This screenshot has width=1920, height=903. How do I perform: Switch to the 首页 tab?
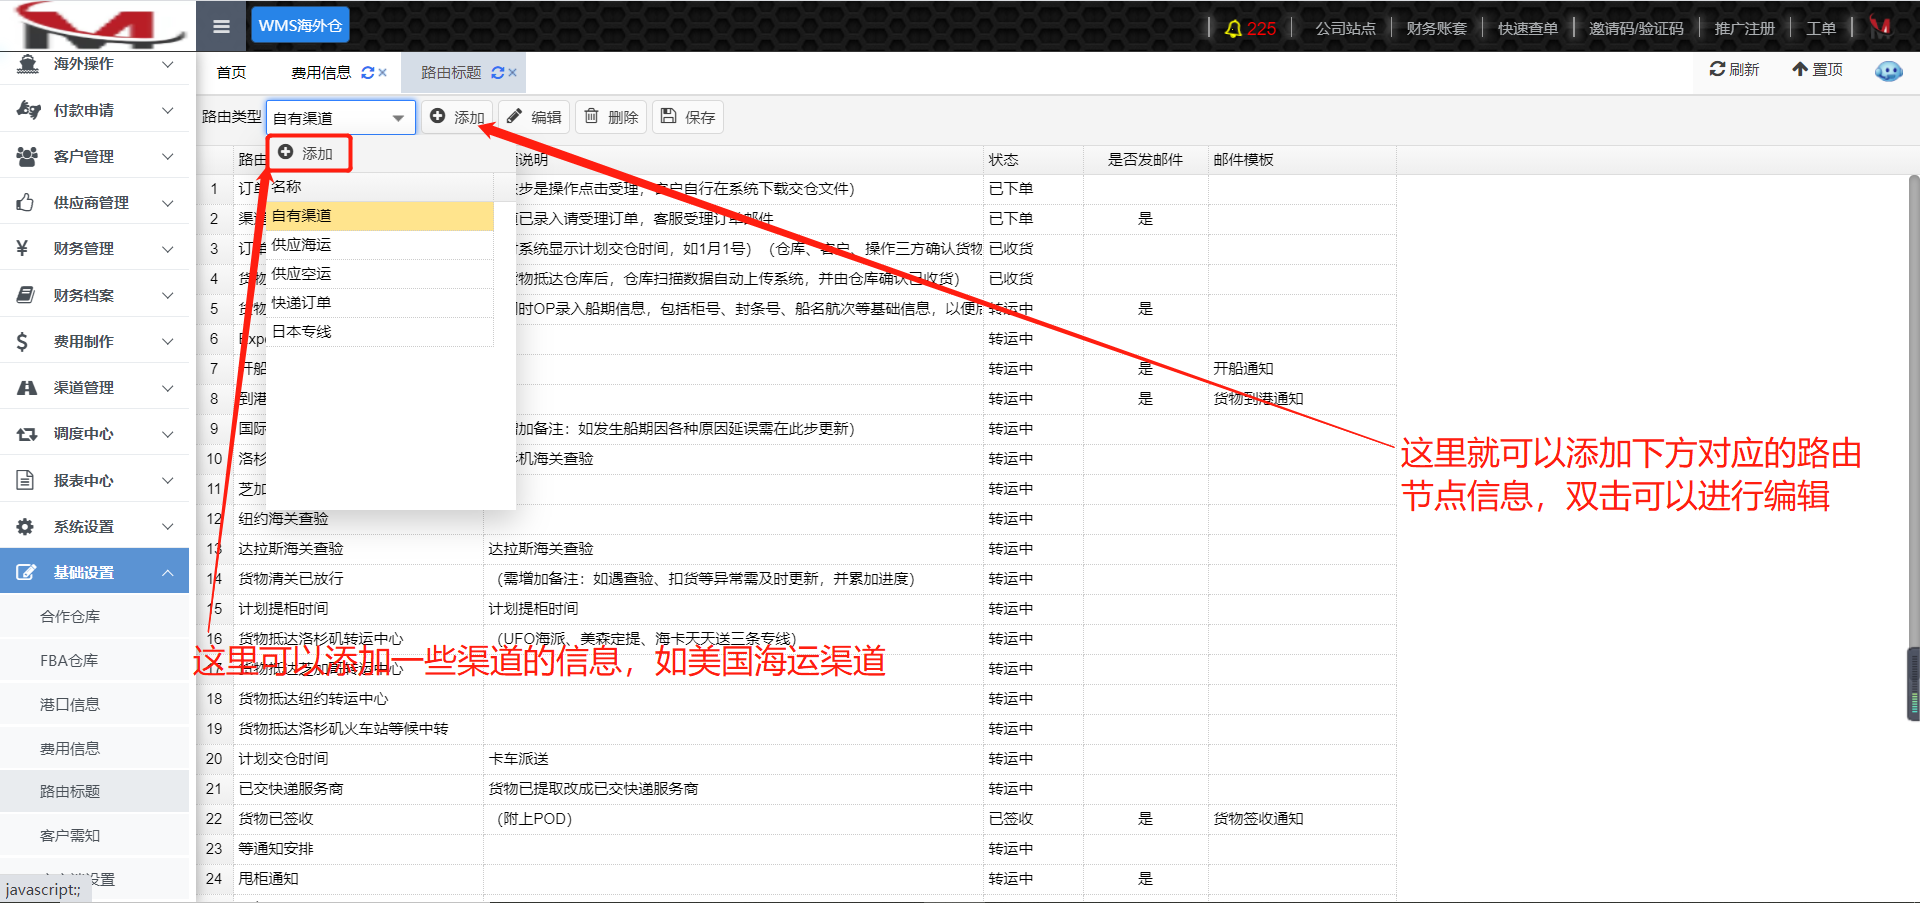pyautogui.click(x=231, y=73)
